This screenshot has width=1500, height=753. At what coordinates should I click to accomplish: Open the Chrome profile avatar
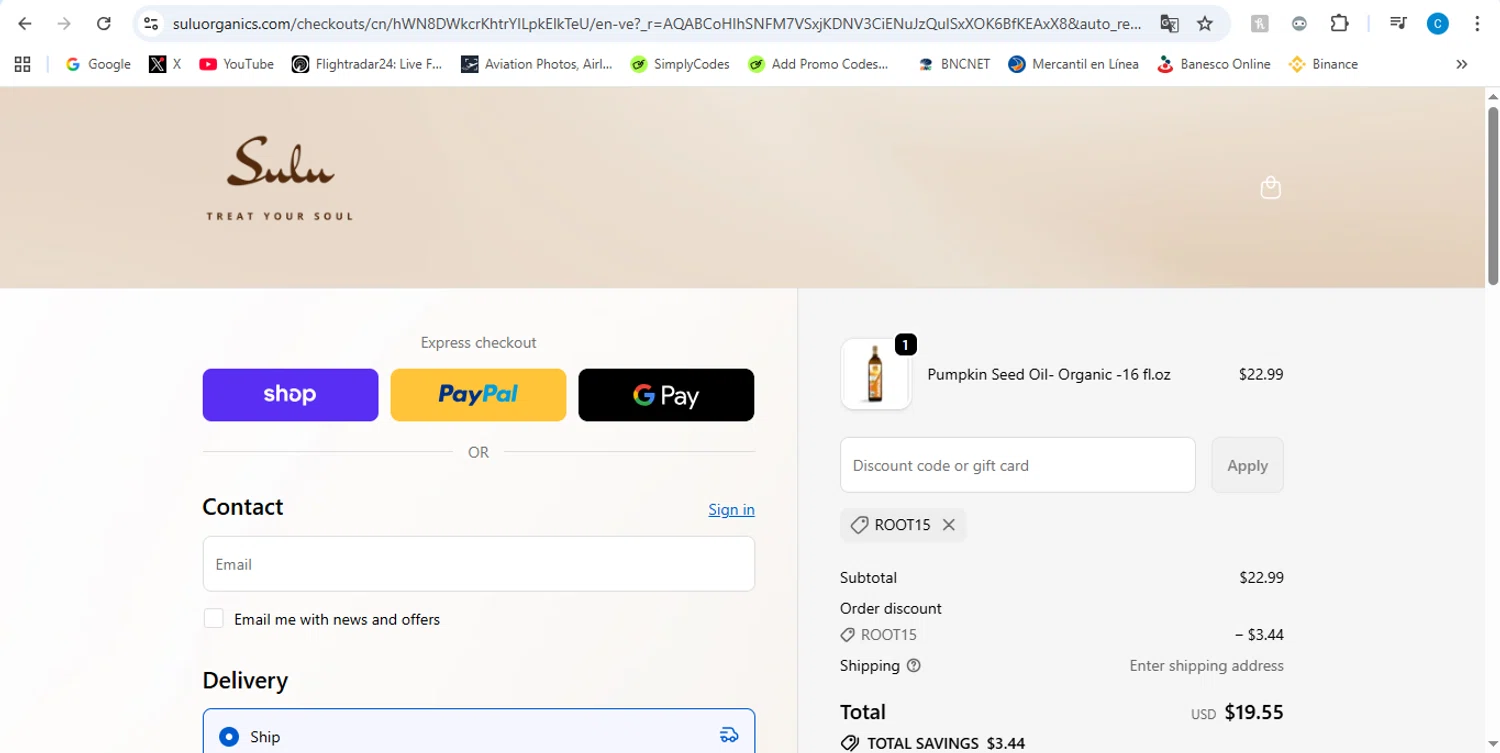[1437, 24]
